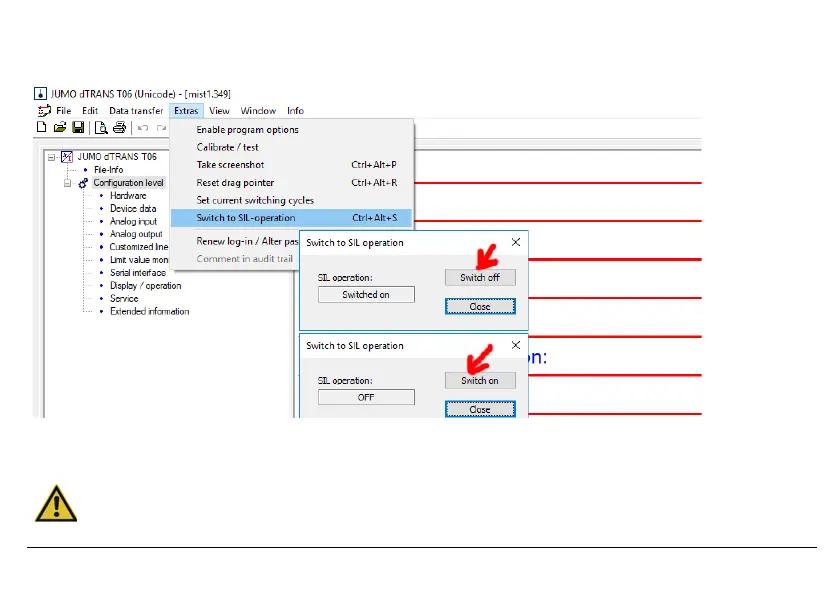Select File-Info tree item

[x=108, y=170]
